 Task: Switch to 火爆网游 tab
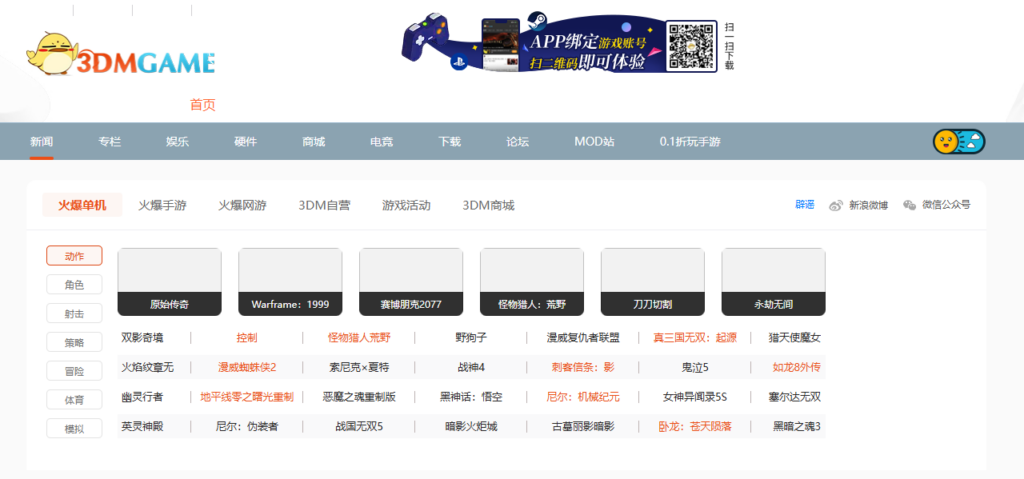click(242, 205)
